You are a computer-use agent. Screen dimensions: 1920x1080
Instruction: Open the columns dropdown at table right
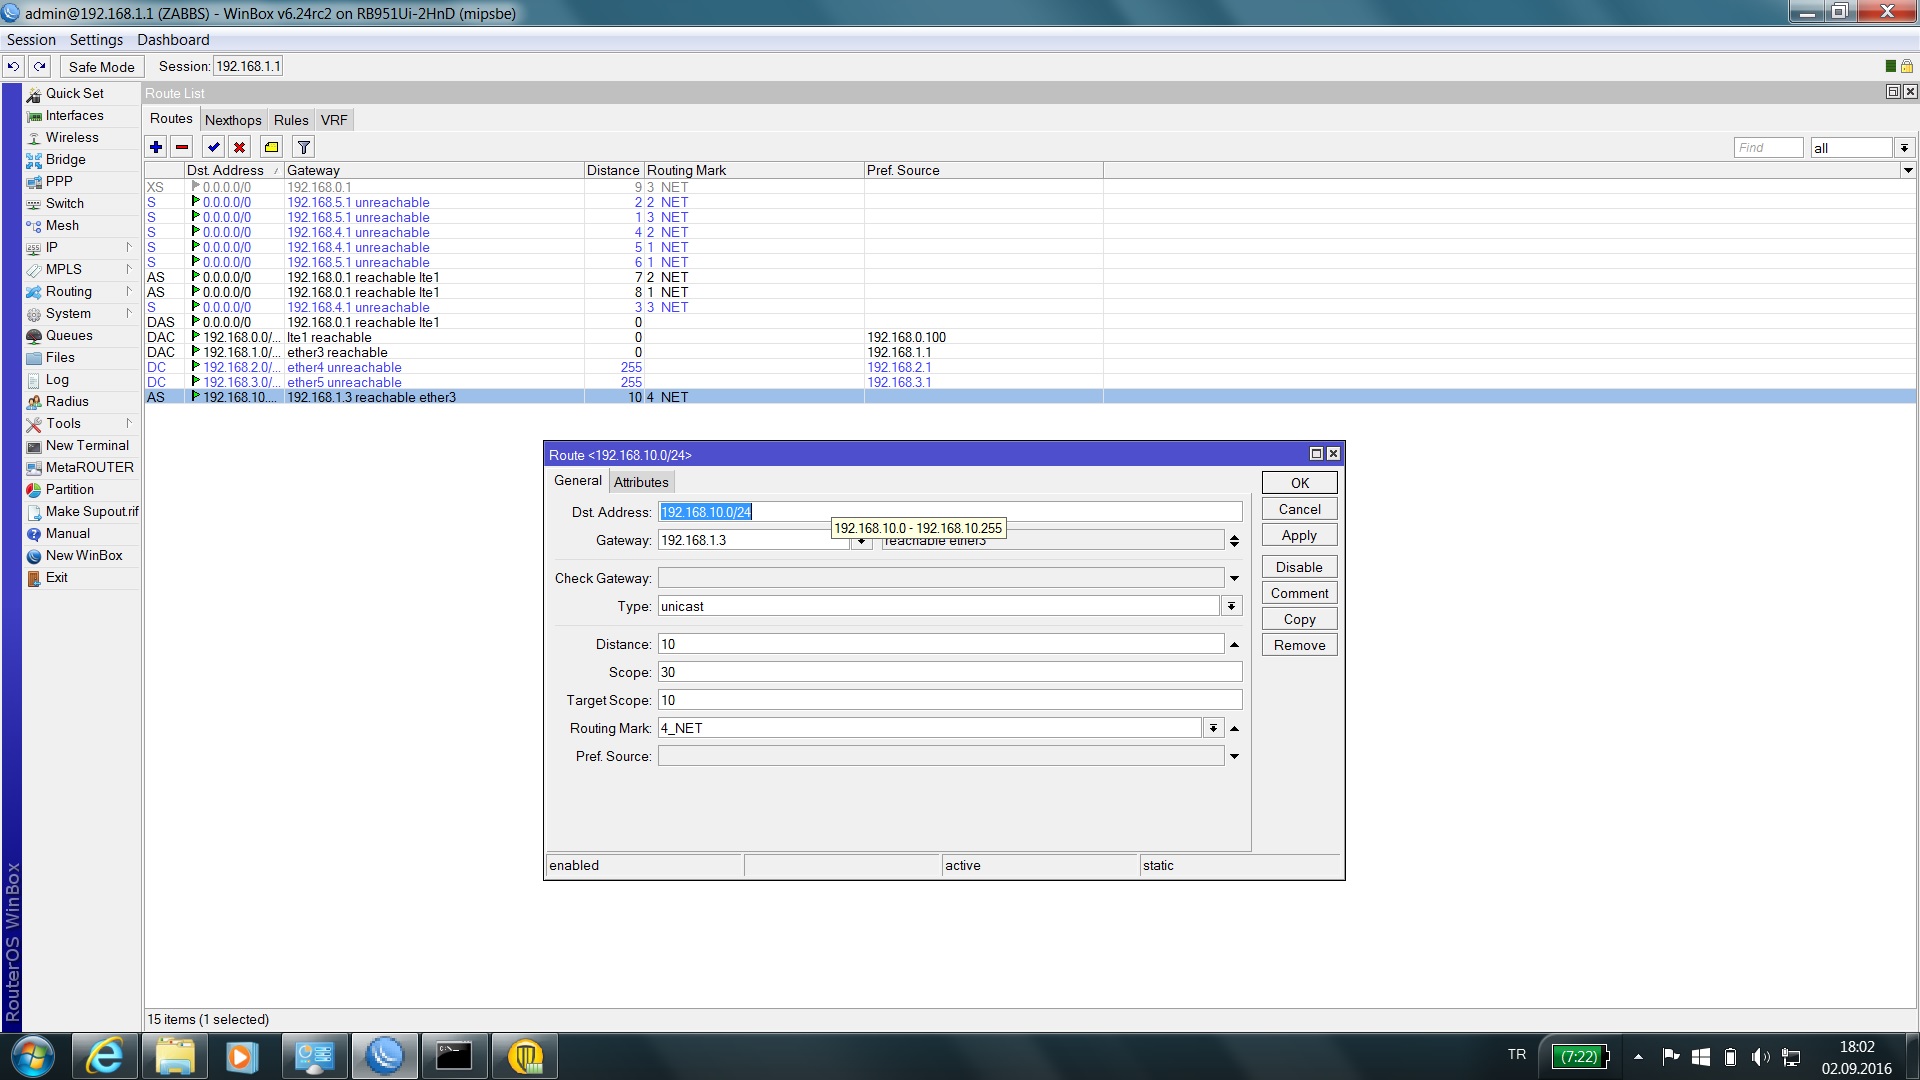1907,170
